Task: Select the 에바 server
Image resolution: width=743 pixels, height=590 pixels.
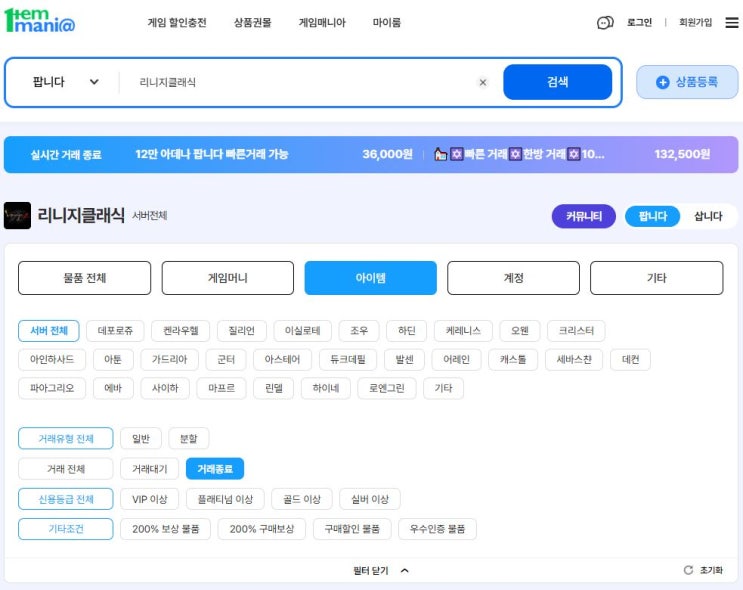Action: 113,389
